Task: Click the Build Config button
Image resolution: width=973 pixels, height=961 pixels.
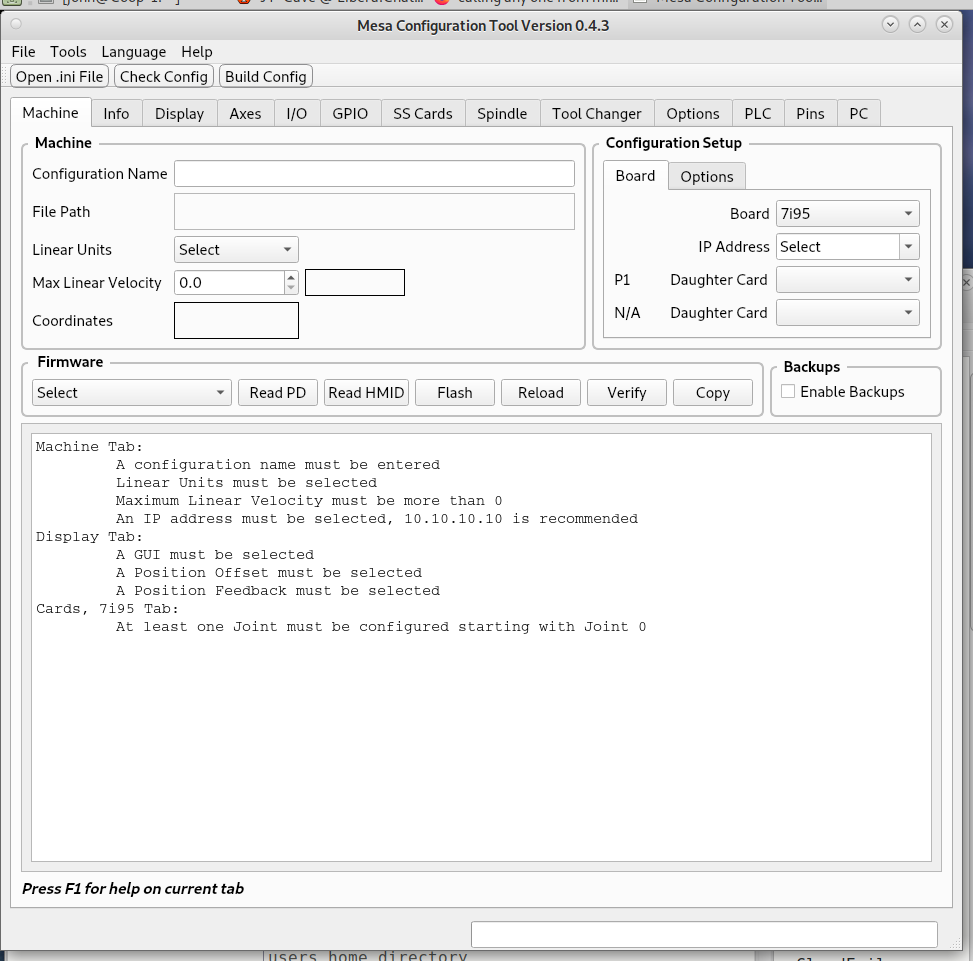Action: (x=266, y=76)
